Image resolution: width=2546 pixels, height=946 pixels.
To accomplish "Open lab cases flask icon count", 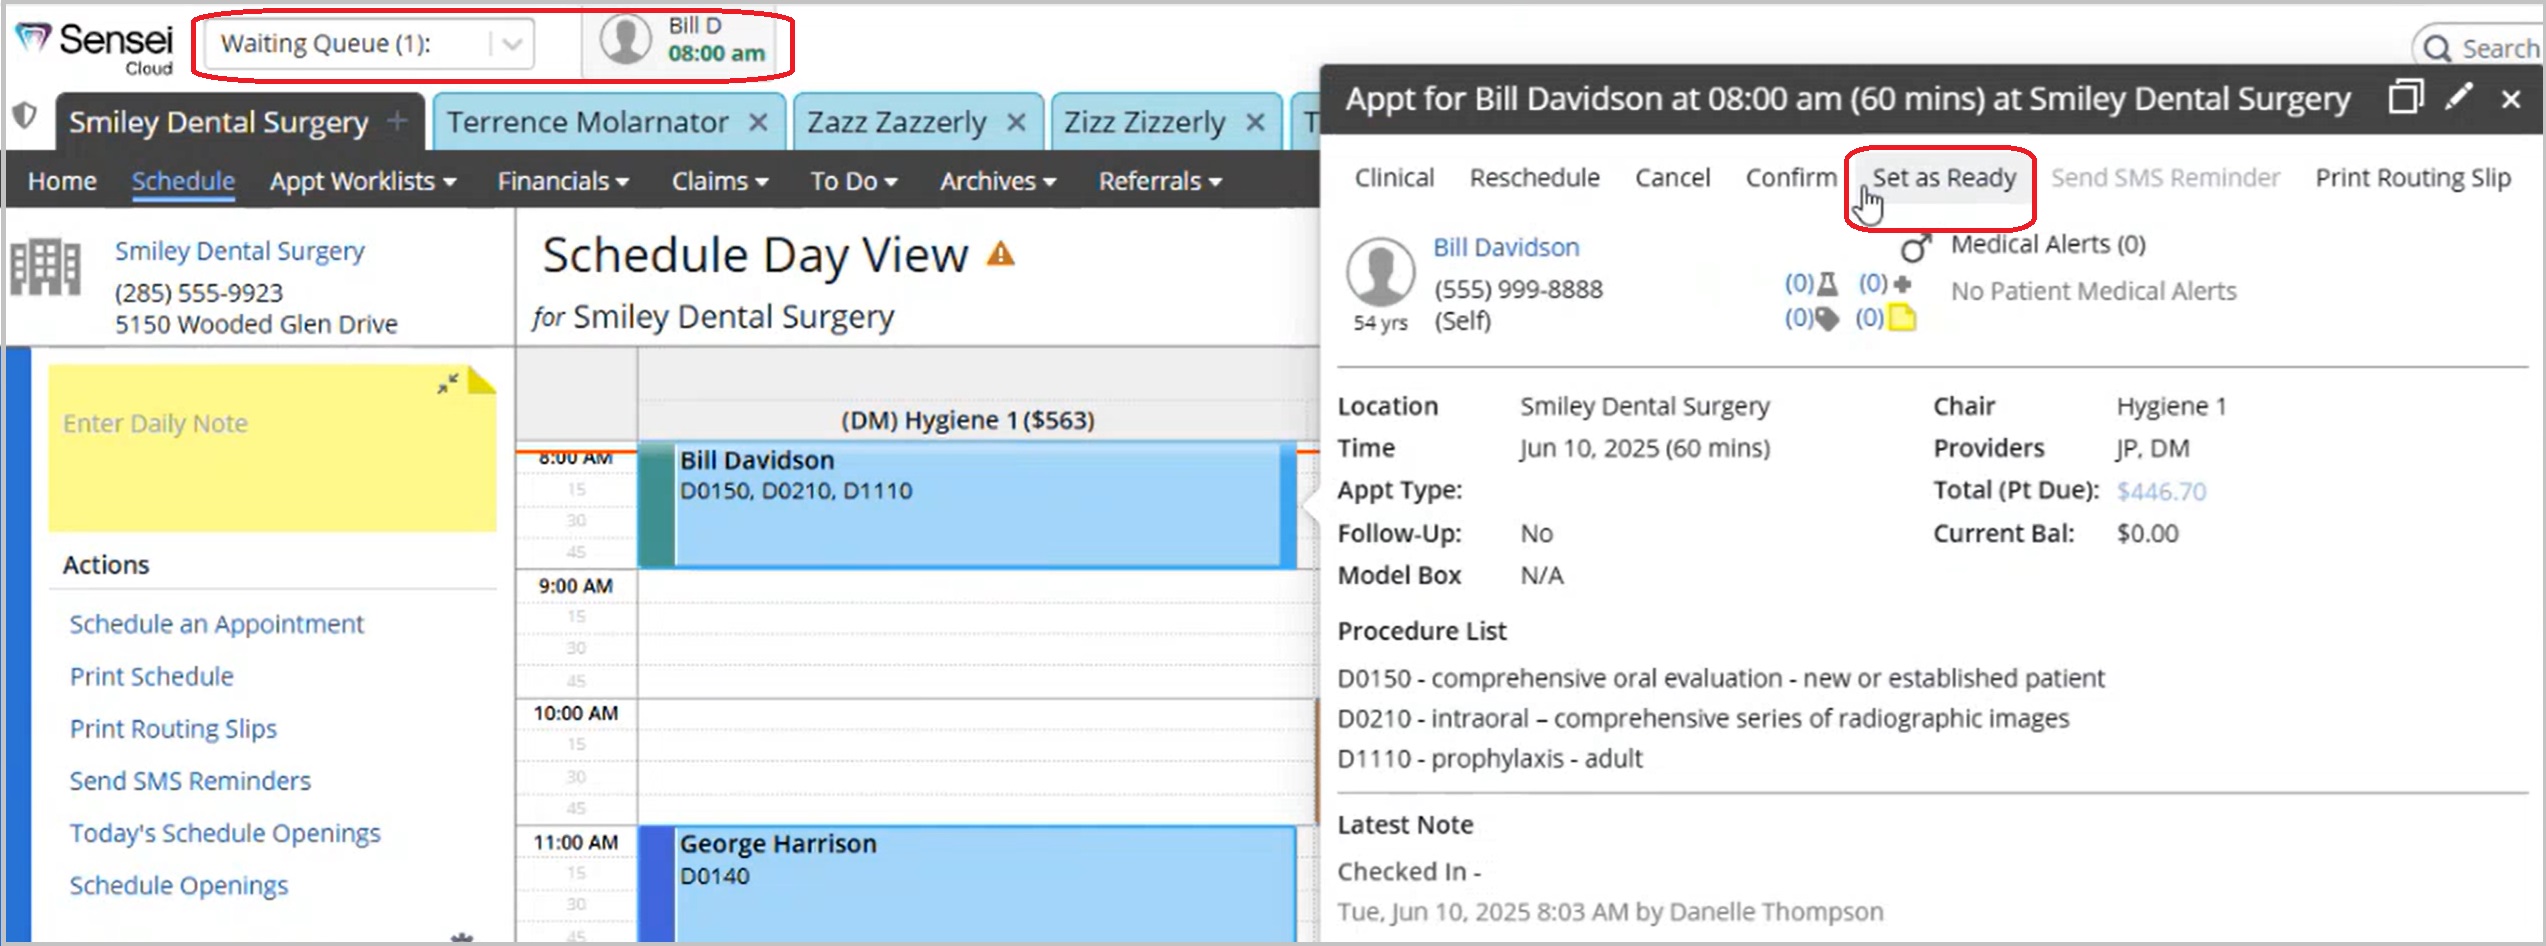I will [x=1811, y=284].
